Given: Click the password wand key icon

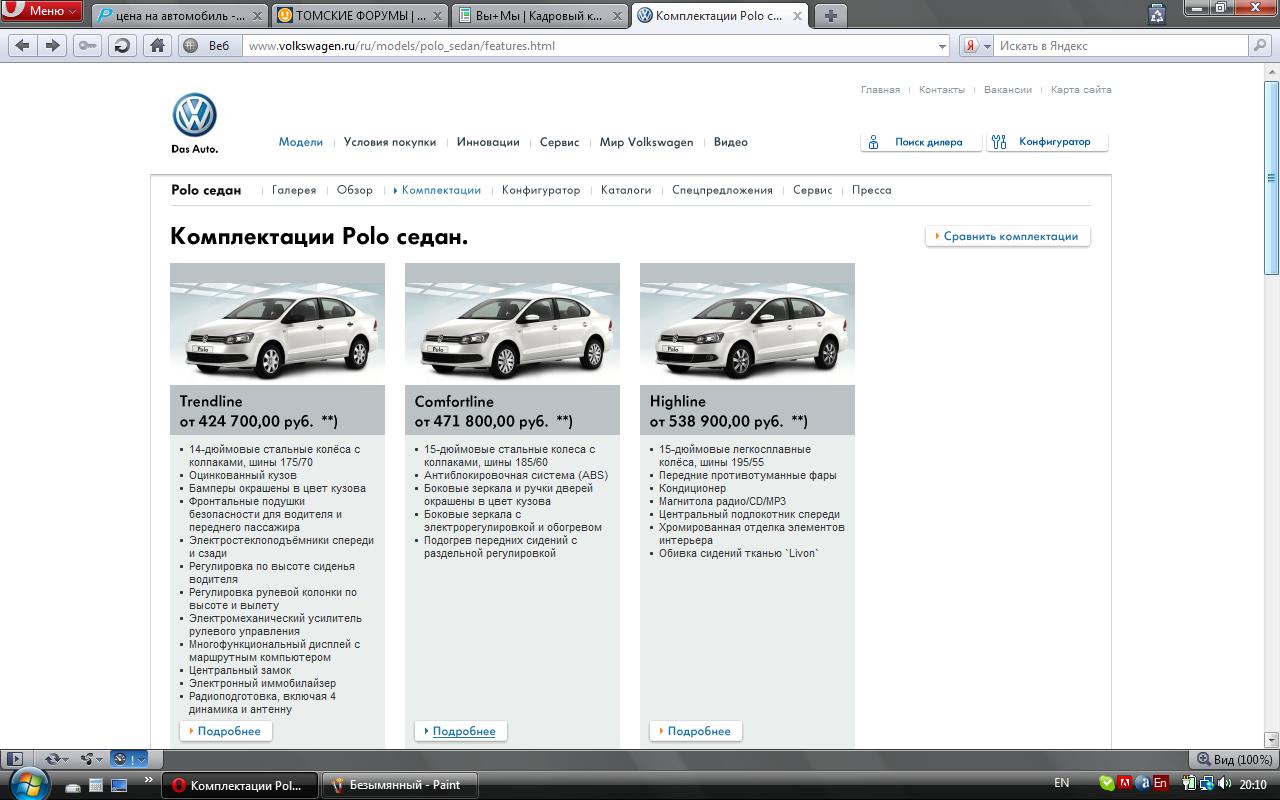Looking at the screenshot, I should pyautogui.click(x=88, y=45).
